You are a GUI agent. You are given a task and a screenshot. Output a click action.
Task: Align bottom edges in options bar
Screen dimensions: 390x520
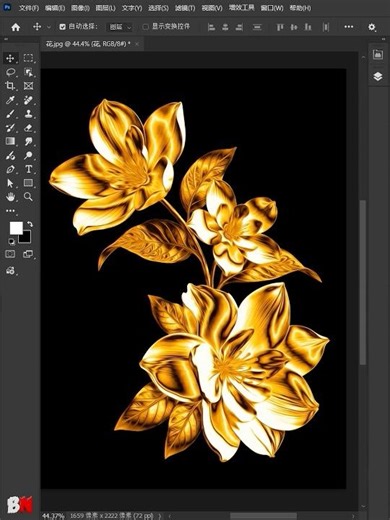(308, 27)
